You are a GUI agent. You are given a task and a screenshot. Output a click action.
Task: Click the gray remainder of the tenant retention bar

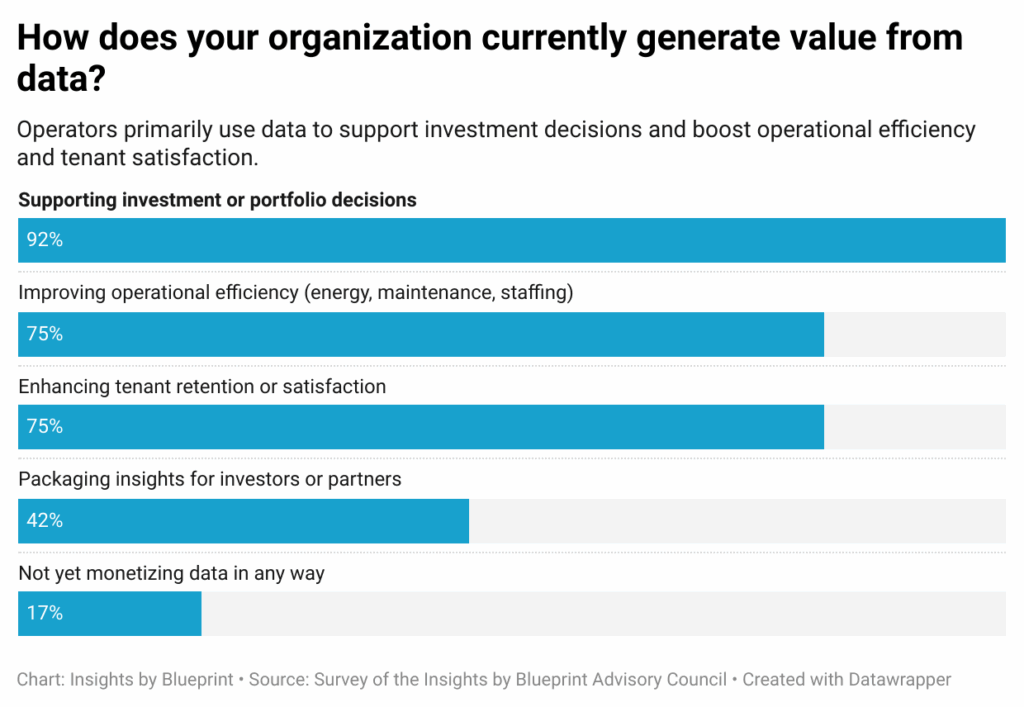[x=914, y=427]
